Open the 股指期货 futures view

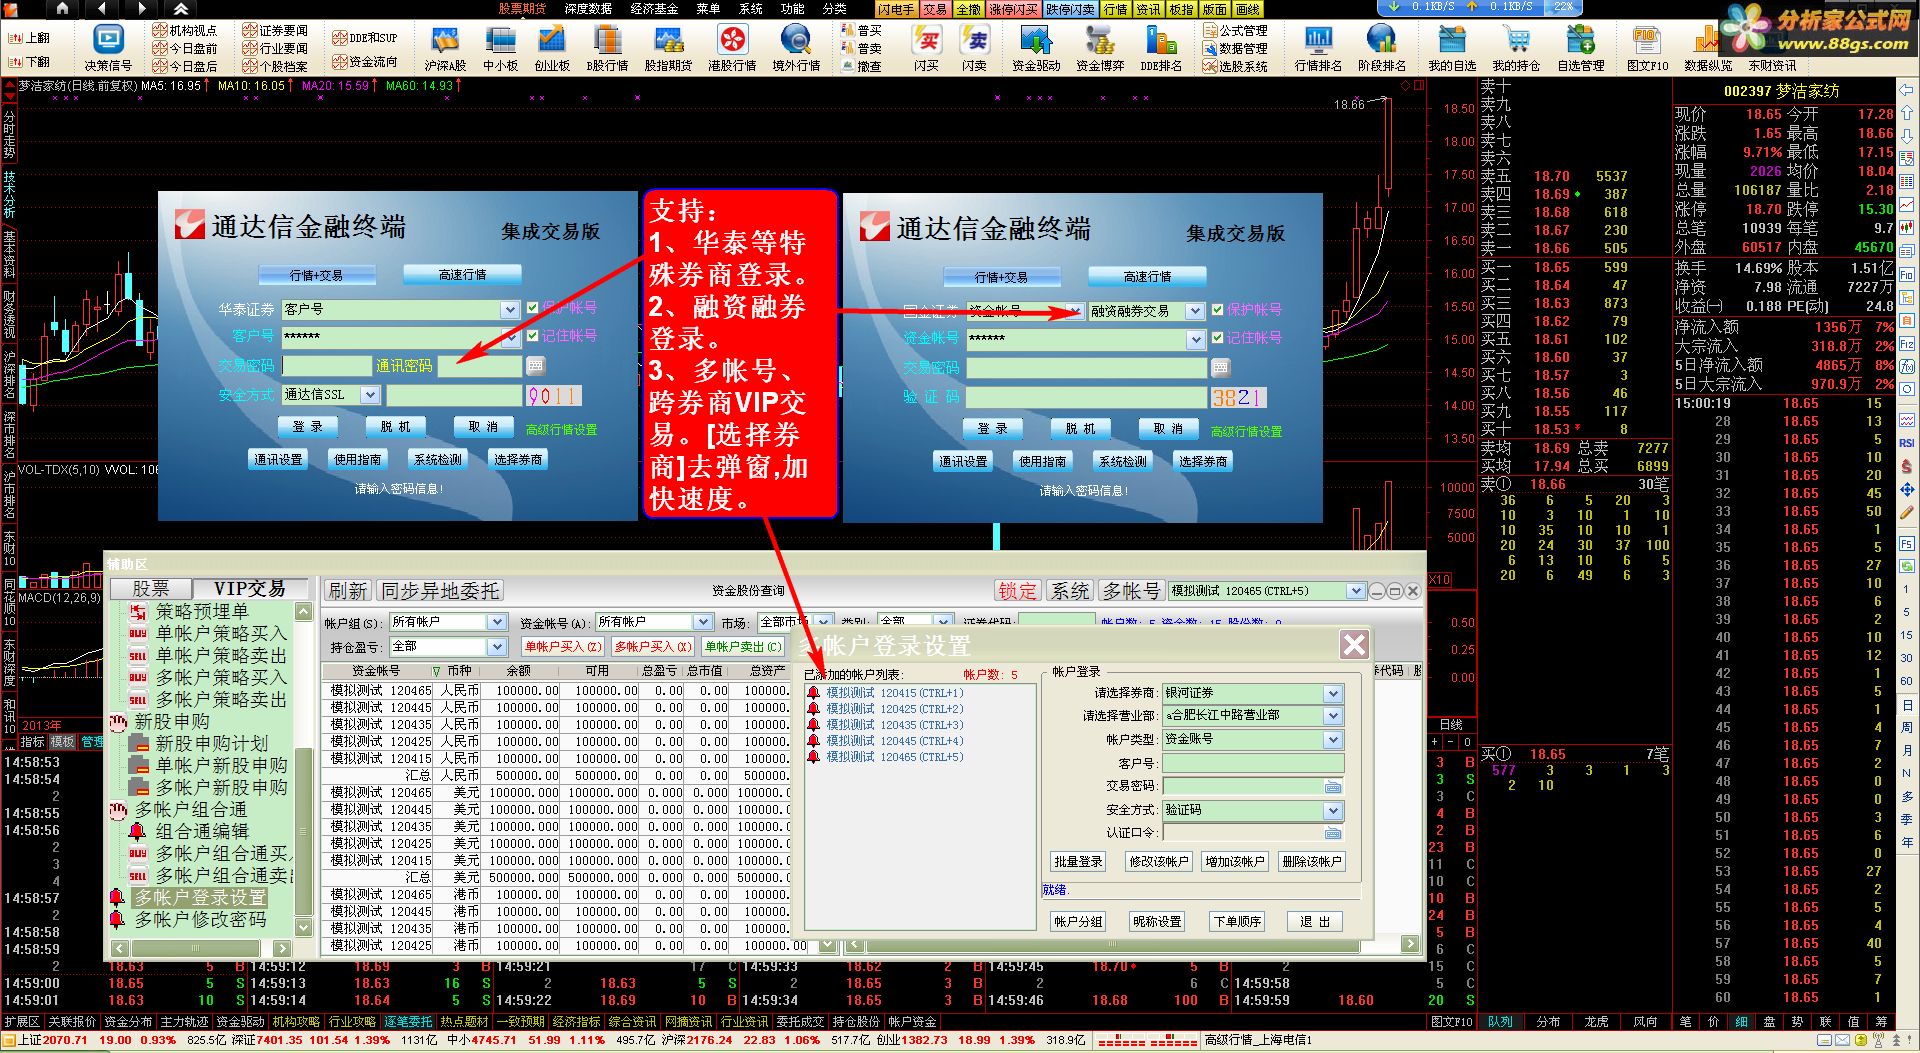(668, 48)
